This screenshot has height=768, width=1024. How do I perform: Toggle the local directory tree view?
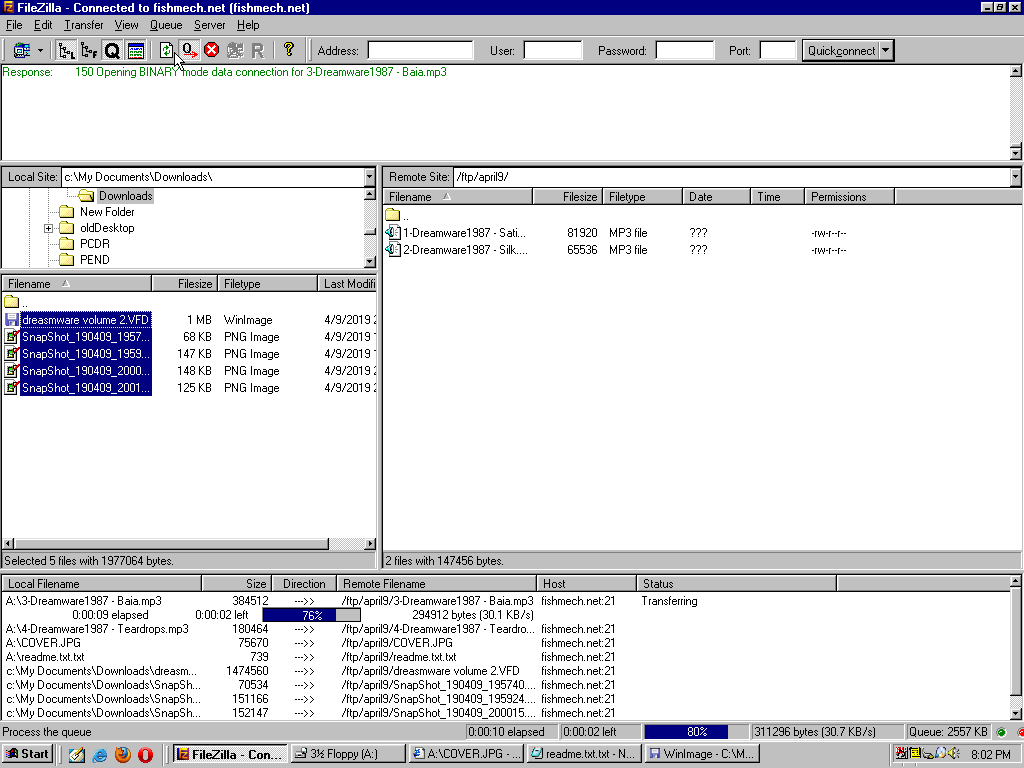(66, 50)
